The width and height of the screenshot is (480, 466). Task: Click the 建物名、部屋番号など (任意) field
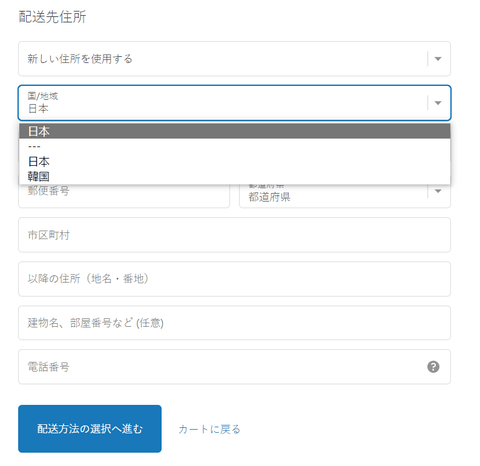234,323
